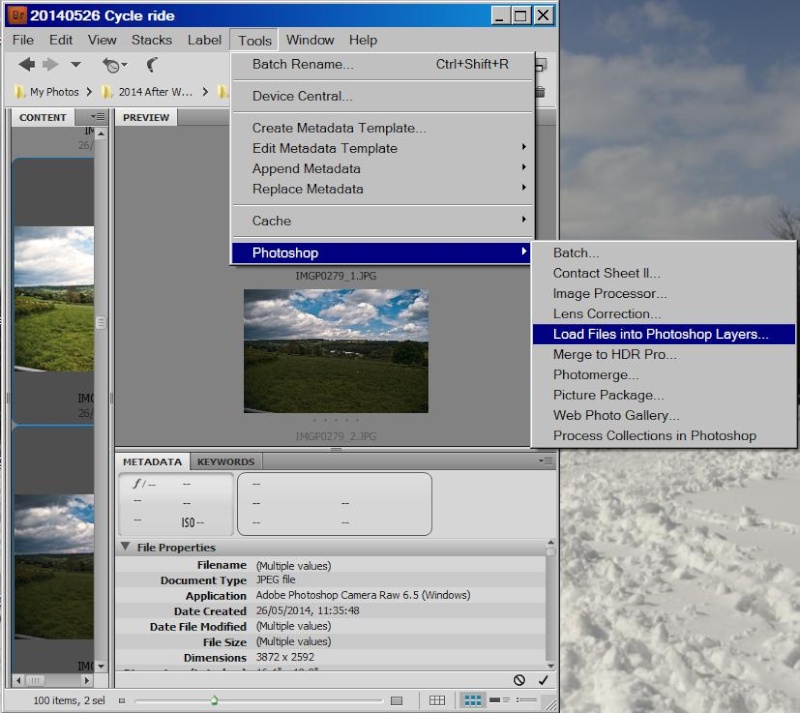The height and width of the screenshot is (713, 800).
Task: Choose Lens Correction...
Action: (x=663, y=314)
